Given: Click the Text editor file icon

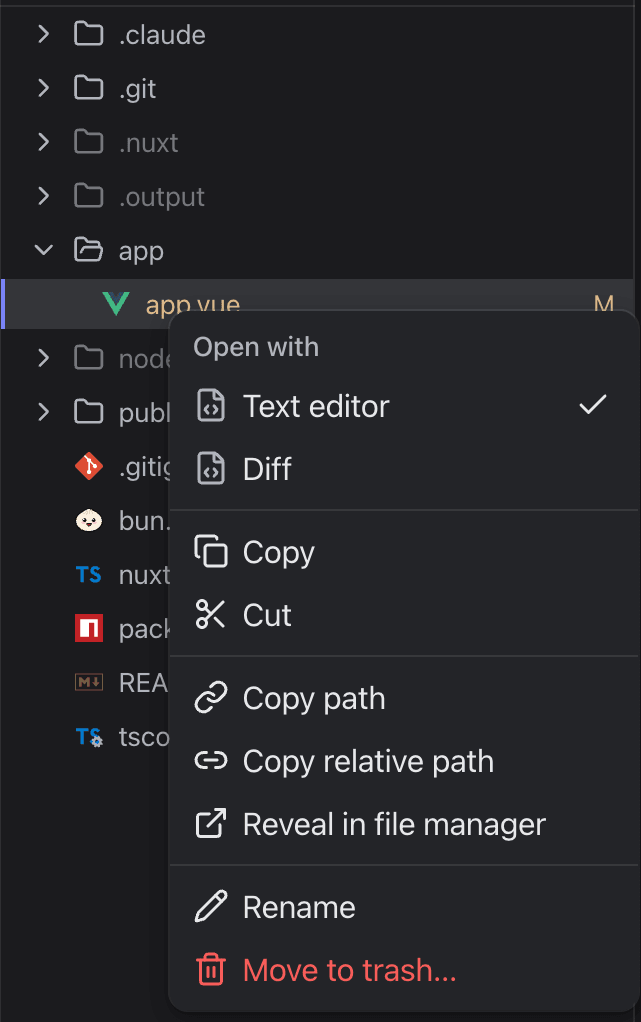Looking at the screenshot, I should pos(211,406).
